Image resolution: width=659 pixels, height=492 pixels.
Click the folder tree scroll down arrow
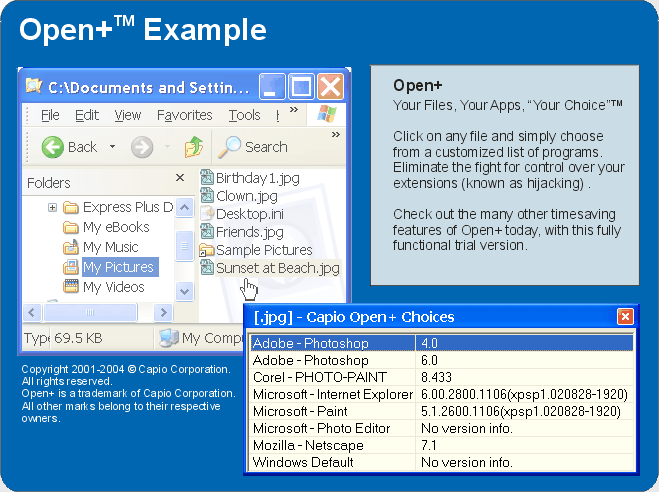[184, 291]
